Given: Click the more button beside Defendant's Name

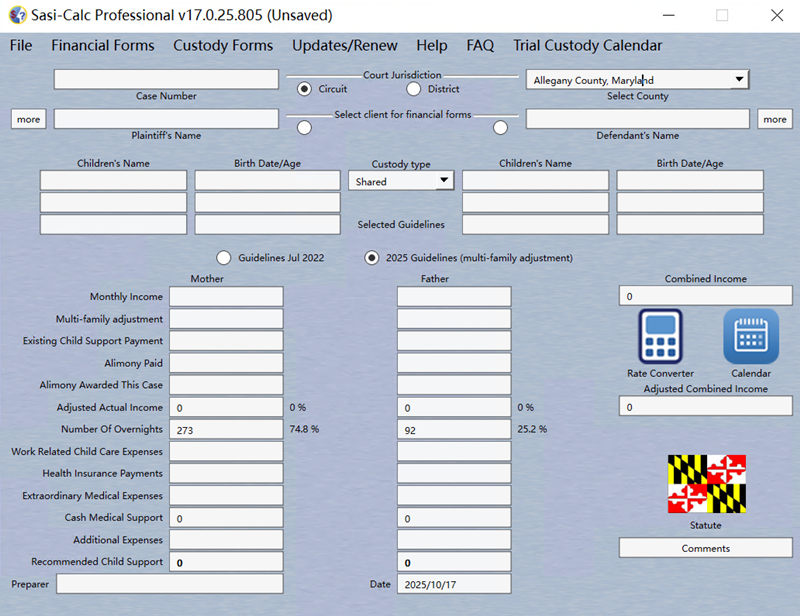Looking at the screenshot, I should click(x=775, y=118).
